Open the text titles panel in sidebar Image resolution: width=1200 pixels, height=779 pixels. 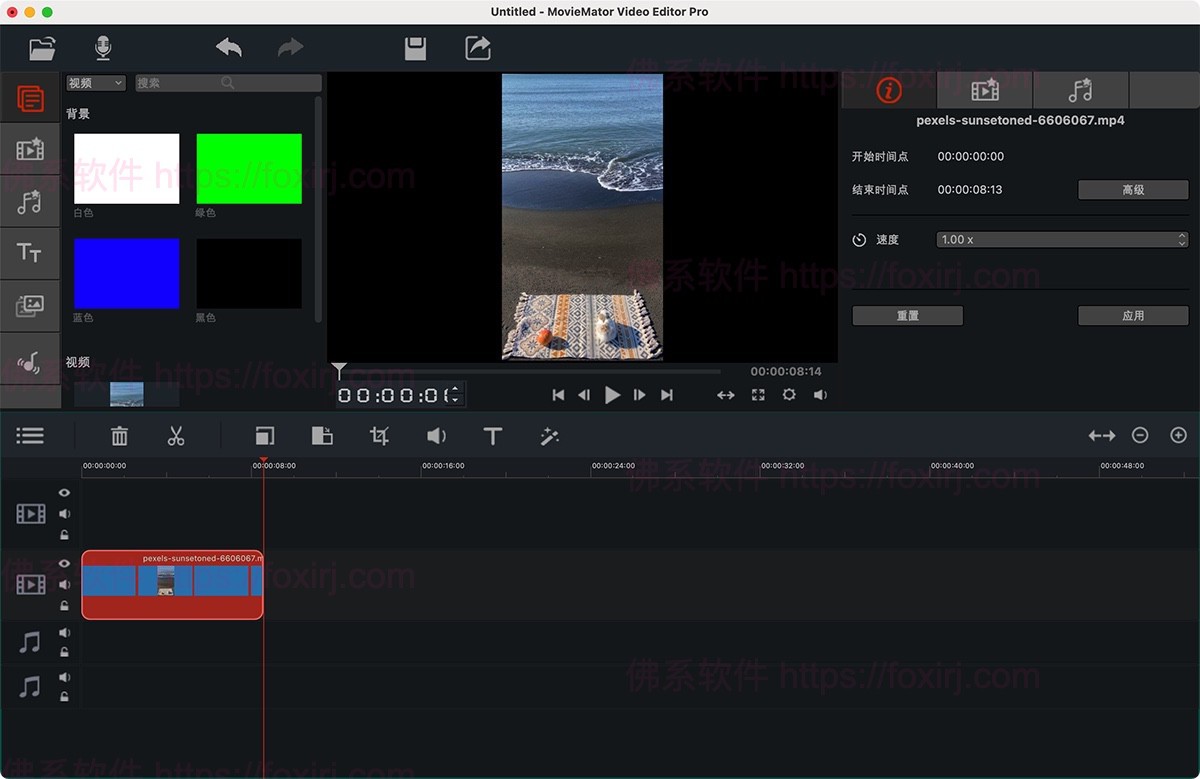[30, 253]
